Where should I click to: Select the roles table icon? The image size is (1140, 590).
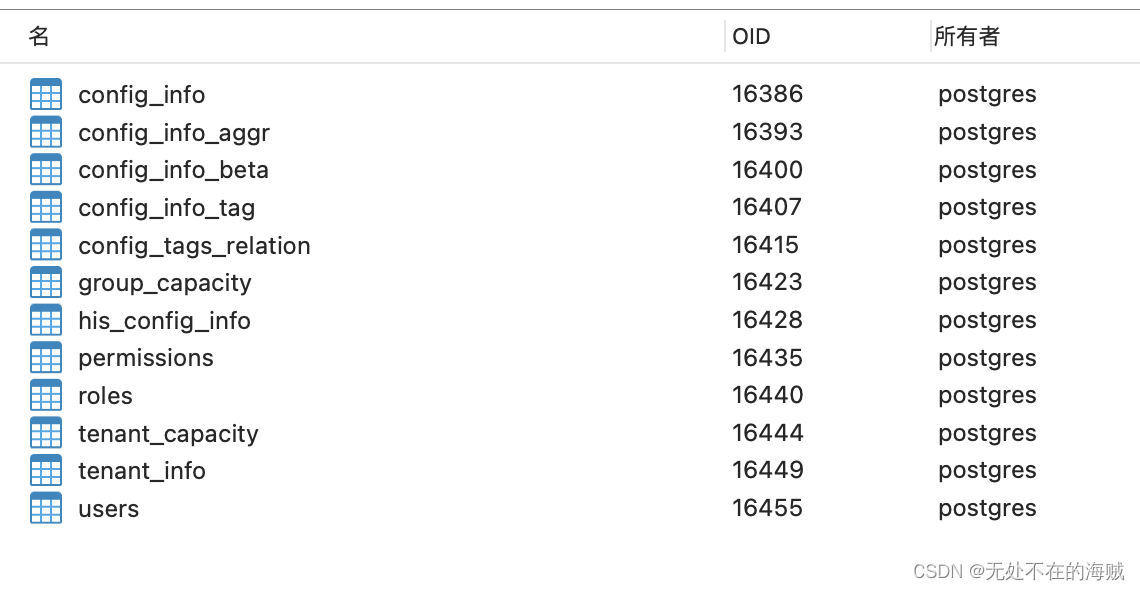[x=46, y=395]
